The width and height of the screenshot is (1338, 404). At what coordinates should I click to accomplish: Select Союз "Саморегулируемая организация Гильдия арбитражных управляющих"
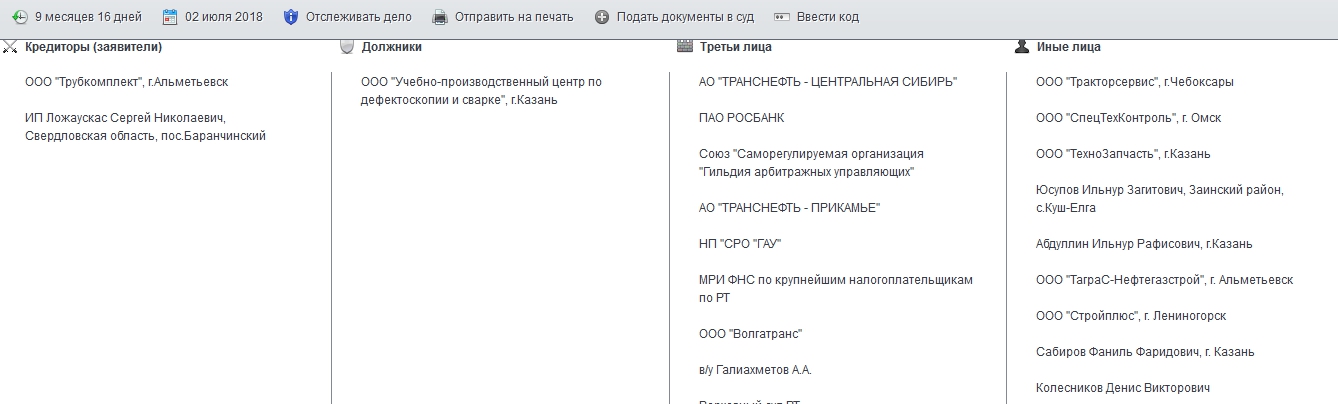(x=812, y=163)
